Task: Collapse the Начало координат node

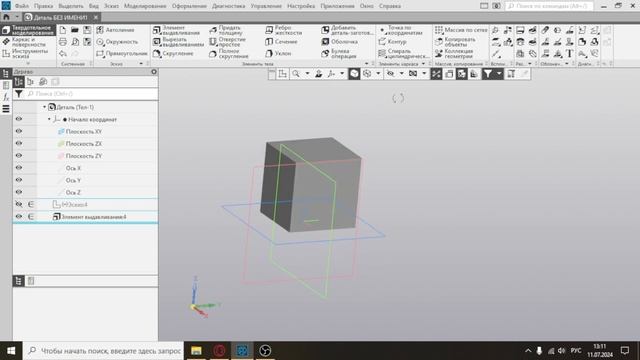Action: tap(49, 119)
